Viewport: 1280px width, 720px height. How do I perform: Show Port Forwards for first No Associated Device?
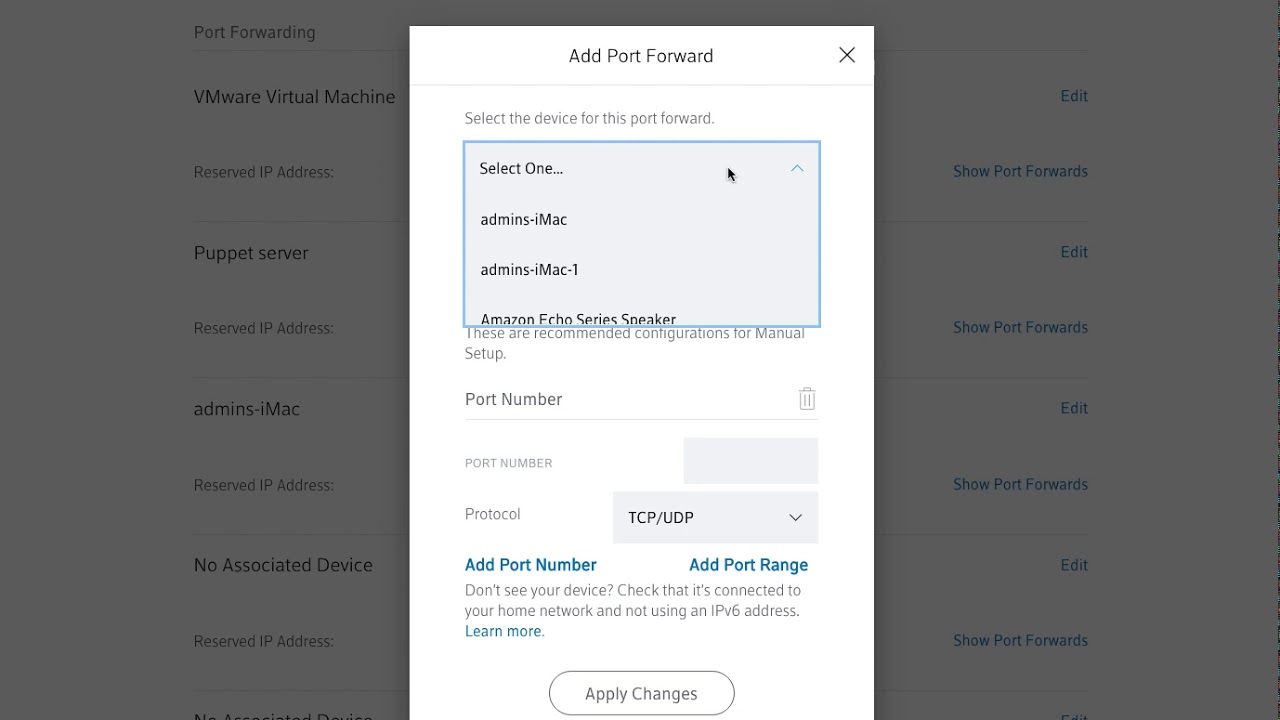pyautogui.click(x=1020, y=640)
